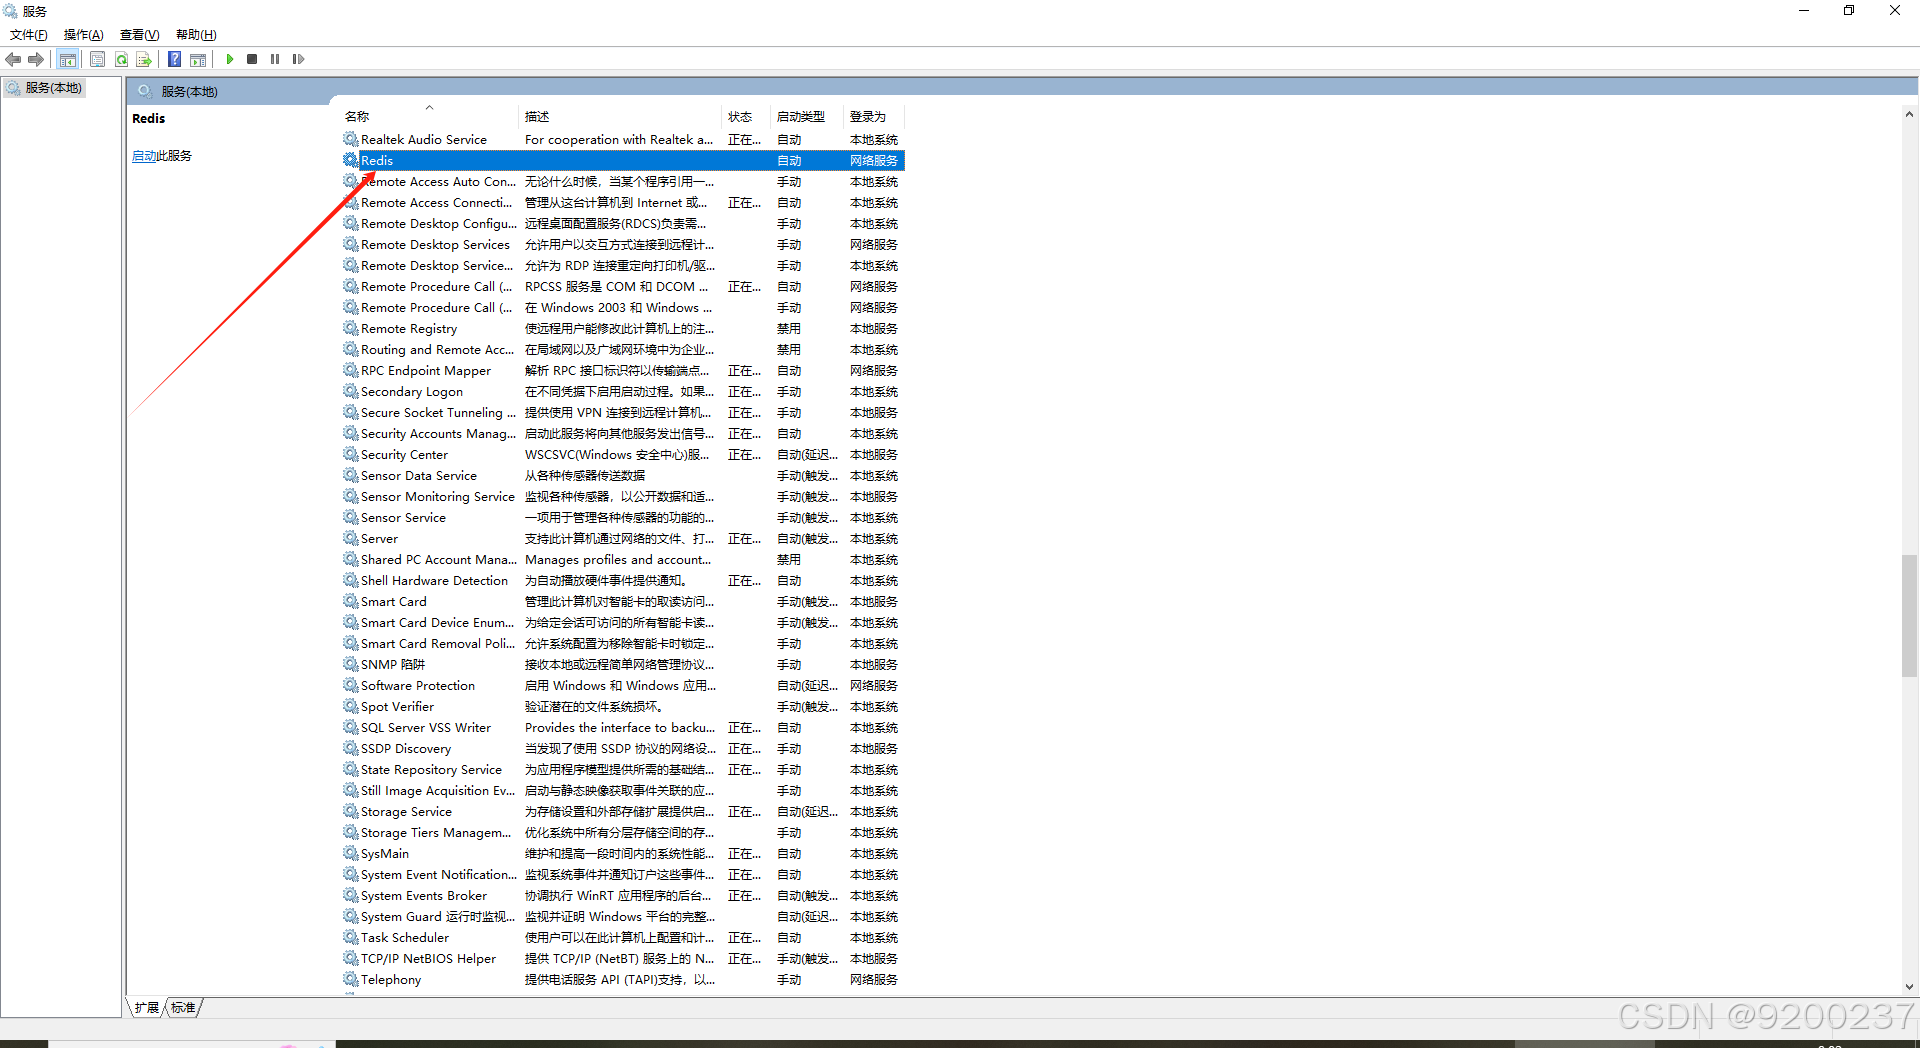Screen dimensions: 1920x1048
Task: Click the Stop Service square button
Action: pyautogui.click(x=252, y=59)
